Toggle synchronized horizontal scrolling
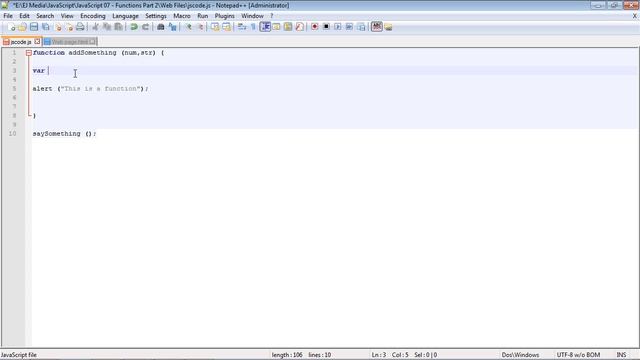 (227, 27)
